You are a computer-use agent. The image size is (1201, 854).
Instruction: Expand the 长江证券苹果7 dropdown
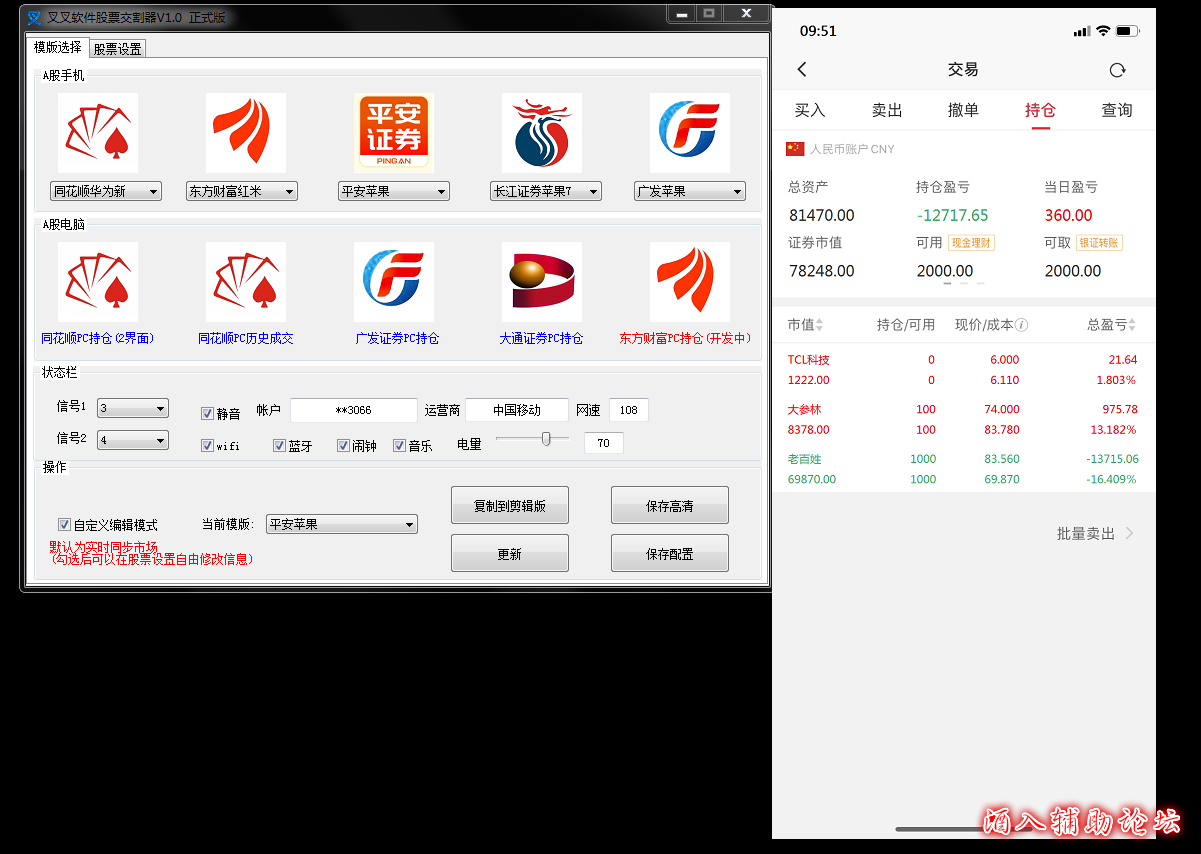[x=546, y=191]
